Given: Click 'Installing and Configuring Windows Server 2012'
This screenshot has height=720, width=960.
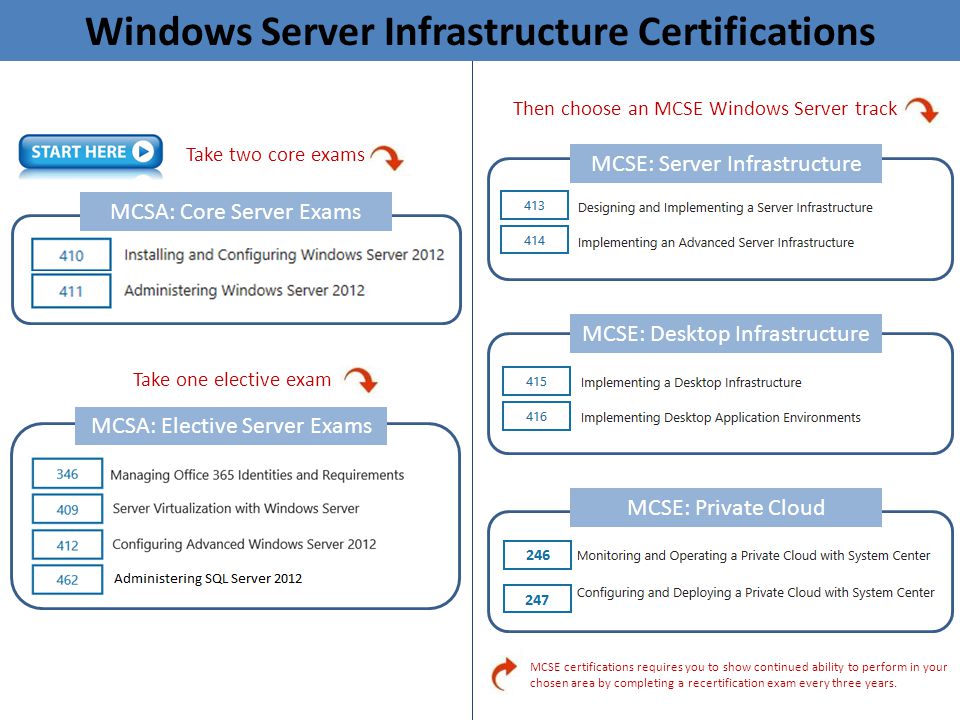Looking at the screenshot, I should coord(284,255).
